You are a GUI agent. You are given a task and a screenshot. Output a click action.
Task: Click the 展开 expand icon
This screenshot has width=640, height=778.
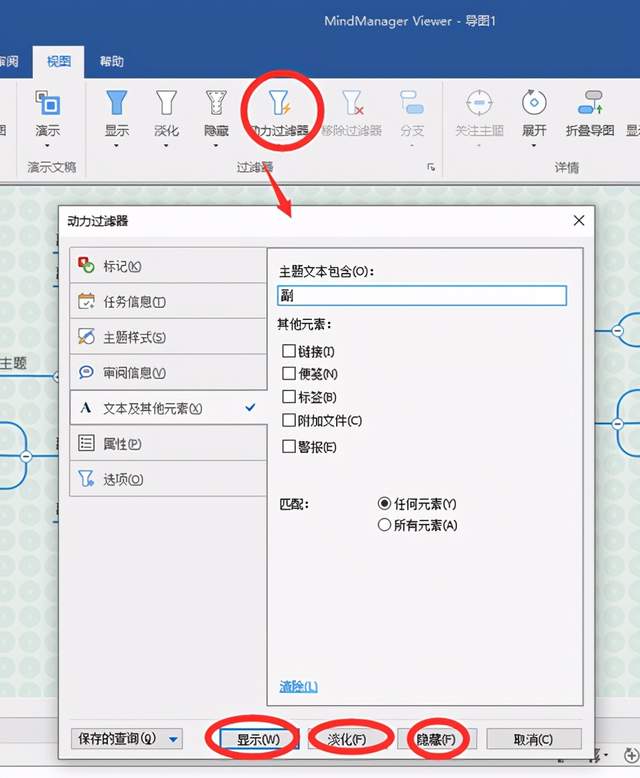tap(534, 103)
